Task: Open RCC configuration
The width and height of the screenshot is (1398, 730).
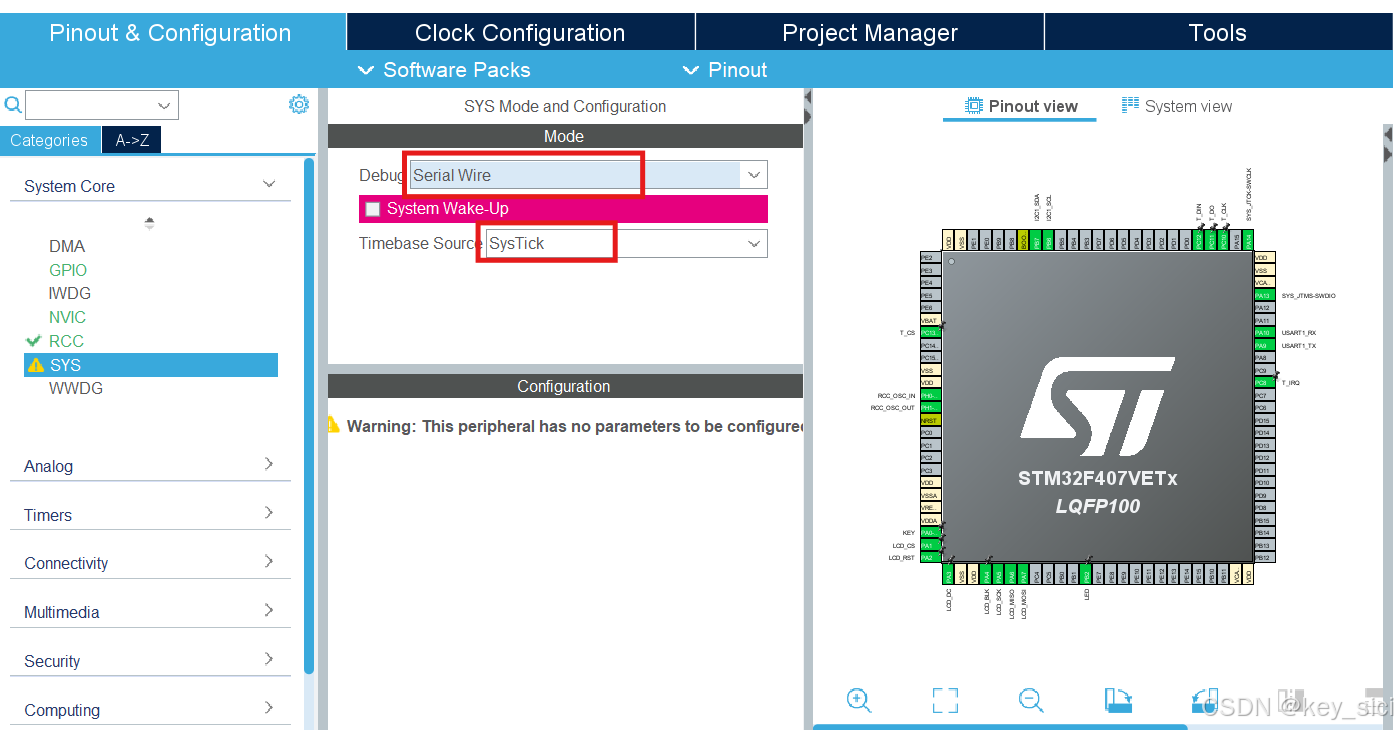Action: [66, 341]
